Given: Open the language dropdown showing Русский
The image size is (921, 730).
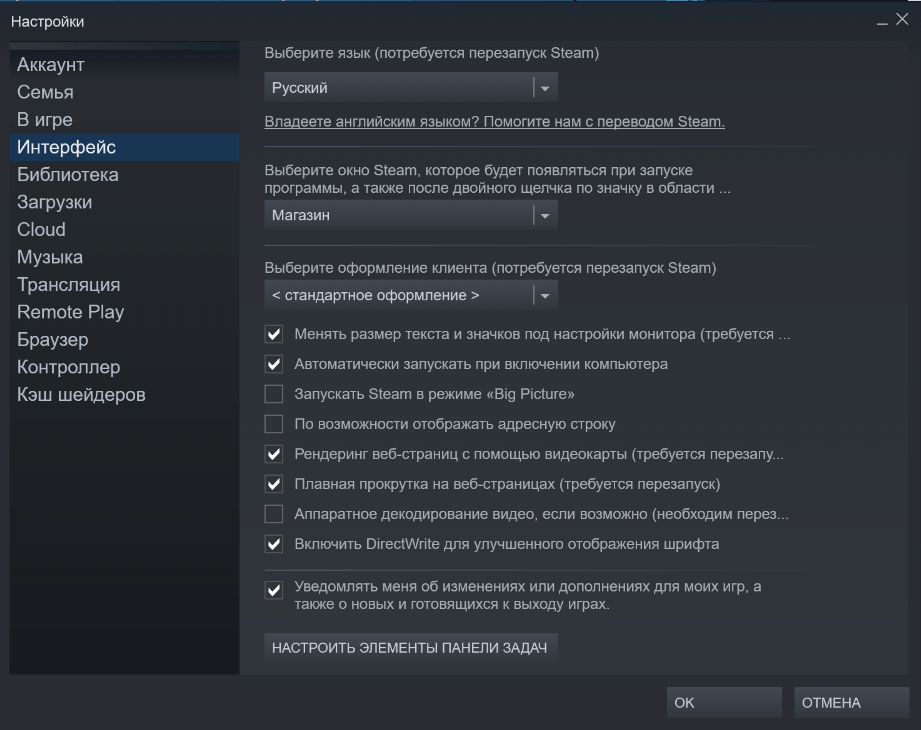Looking at the screenshot, I should coord(411,88).
